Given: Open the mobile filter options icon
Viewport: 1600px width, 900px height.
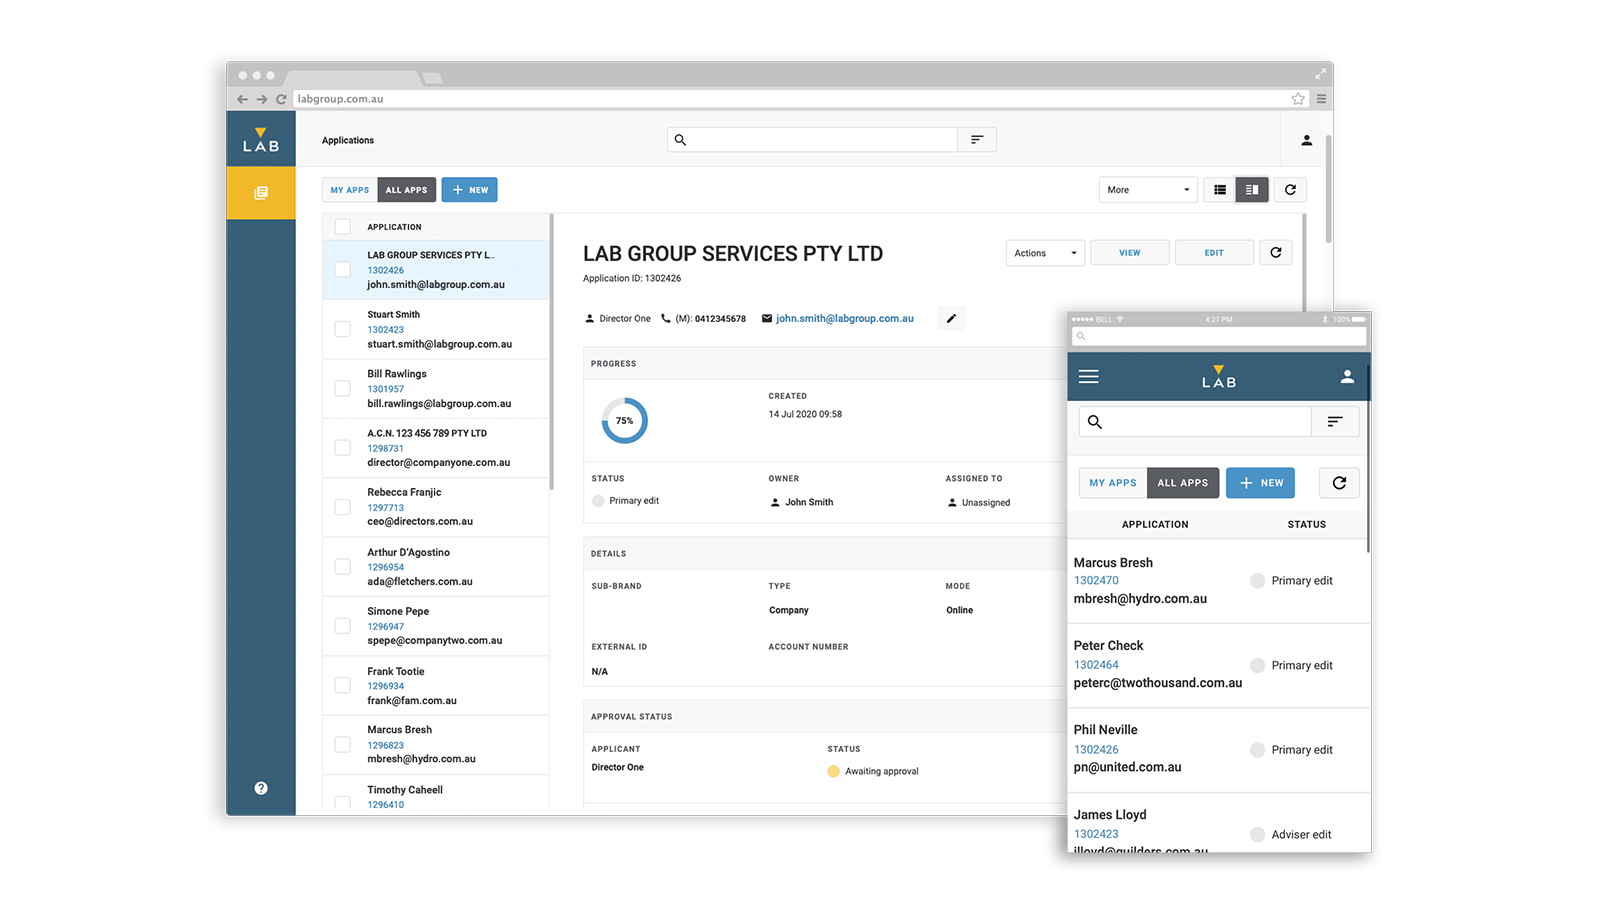Looking at the screenshot, I should [x=1335, y=422].
